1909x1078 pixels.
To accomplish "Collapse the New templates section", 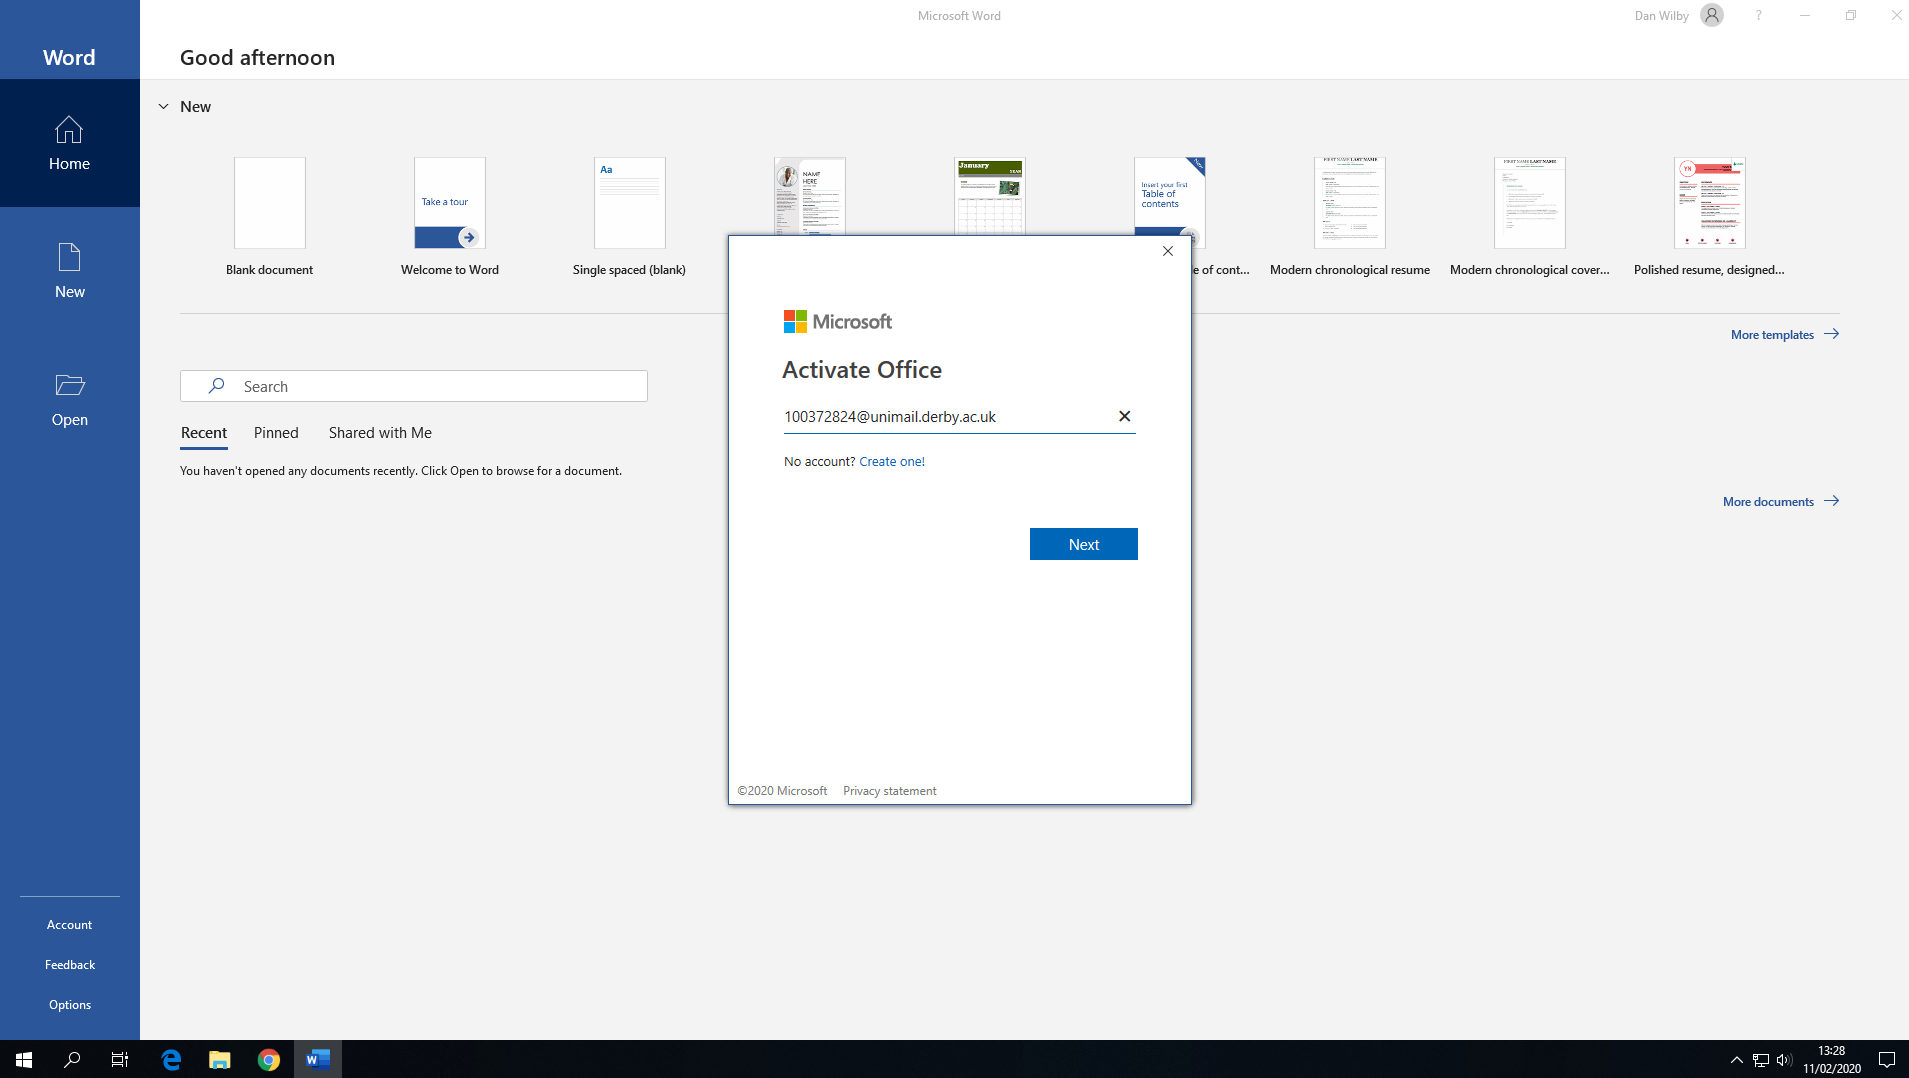I will (x=164, y=106).
